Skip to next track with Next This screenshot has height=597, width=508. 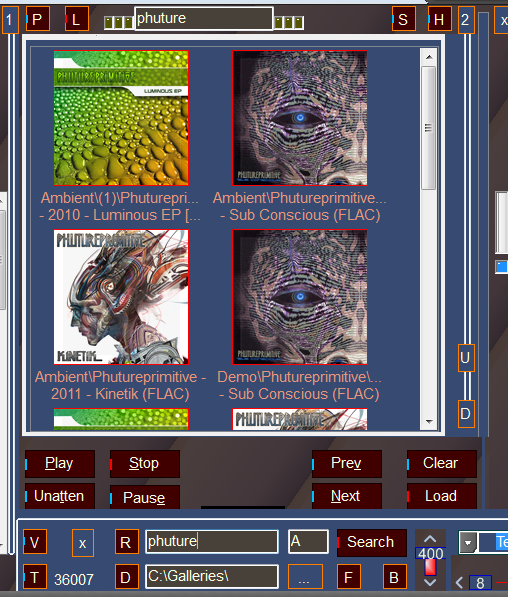pyautogui.click(x=347, y=496)
